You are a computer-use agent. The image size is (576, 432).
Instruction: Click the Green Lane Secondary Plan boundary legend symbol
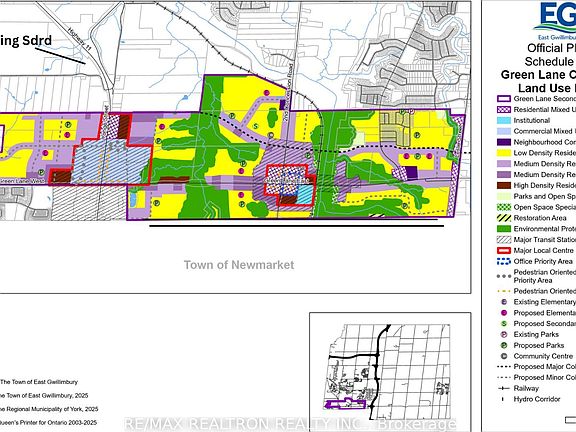click(x=504, y=99)
